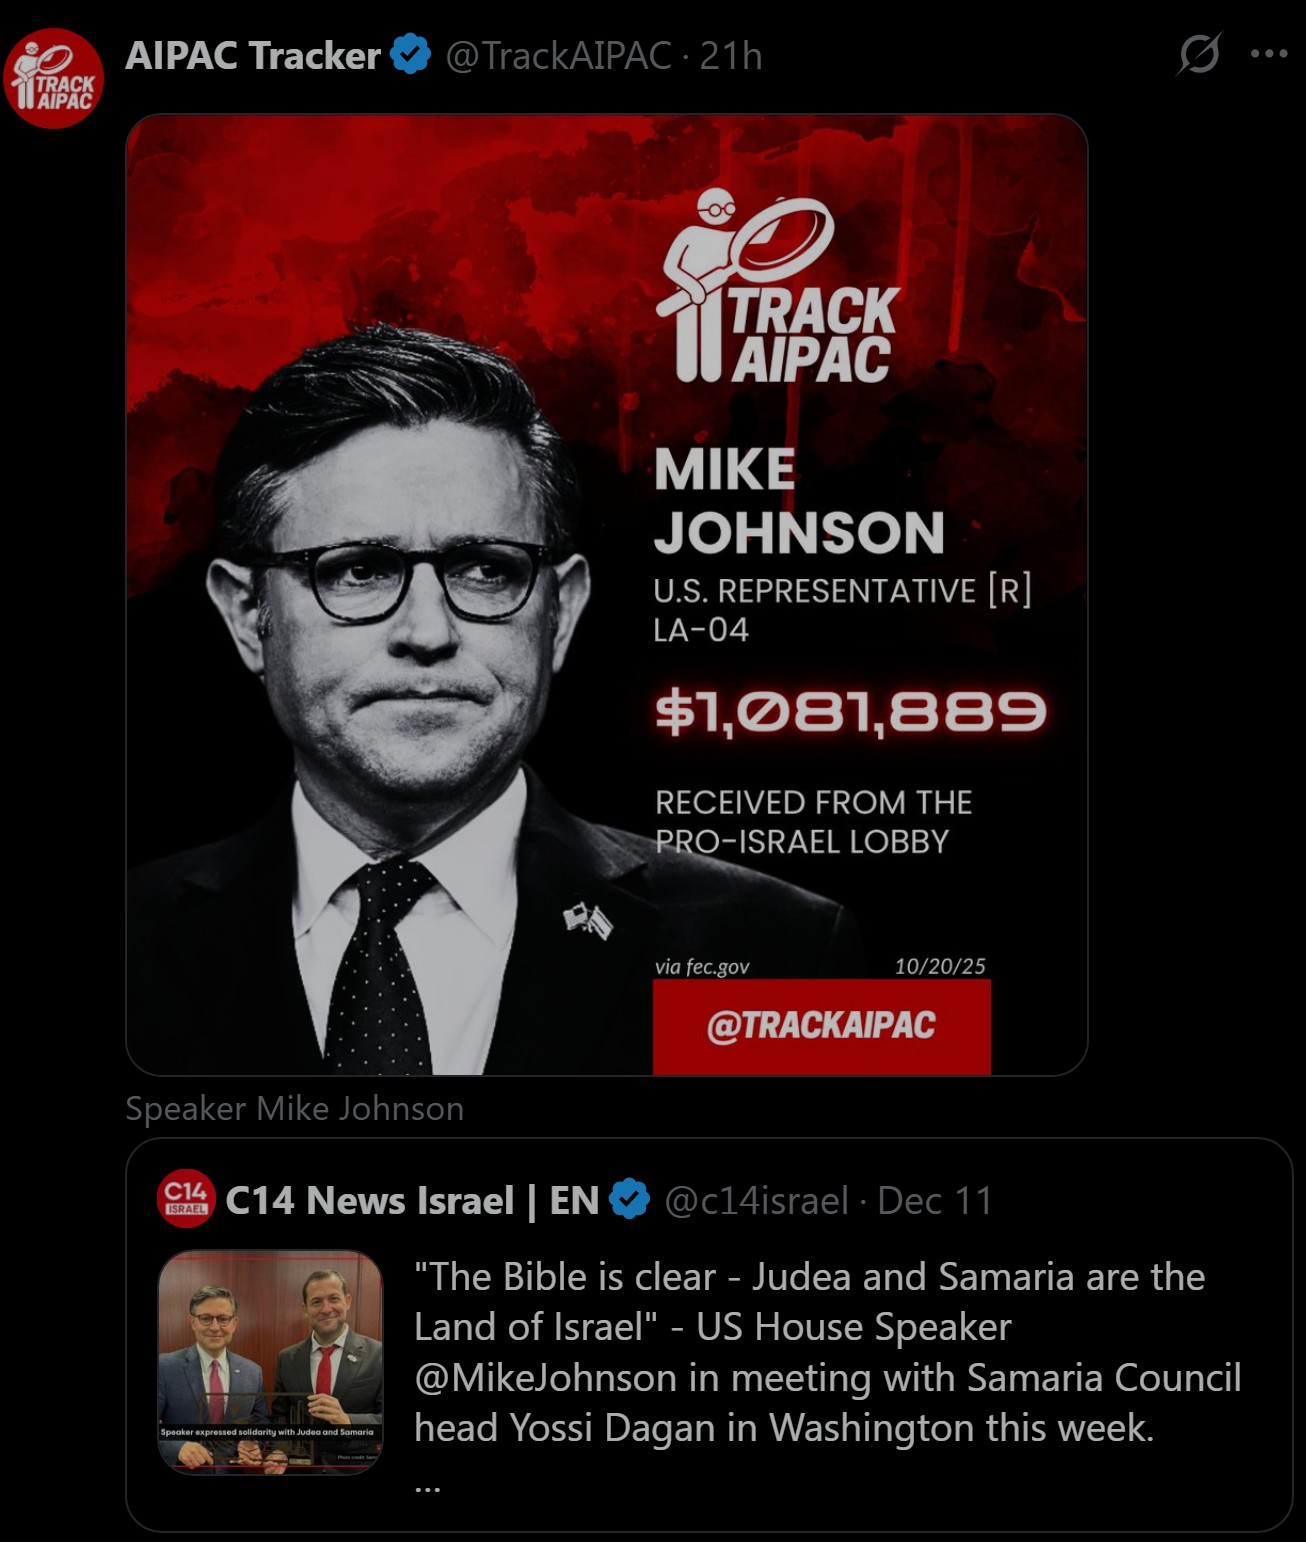Click the Grok explain-post icon
This screenshot has width=1306, height=1542.
point(1198,54)
